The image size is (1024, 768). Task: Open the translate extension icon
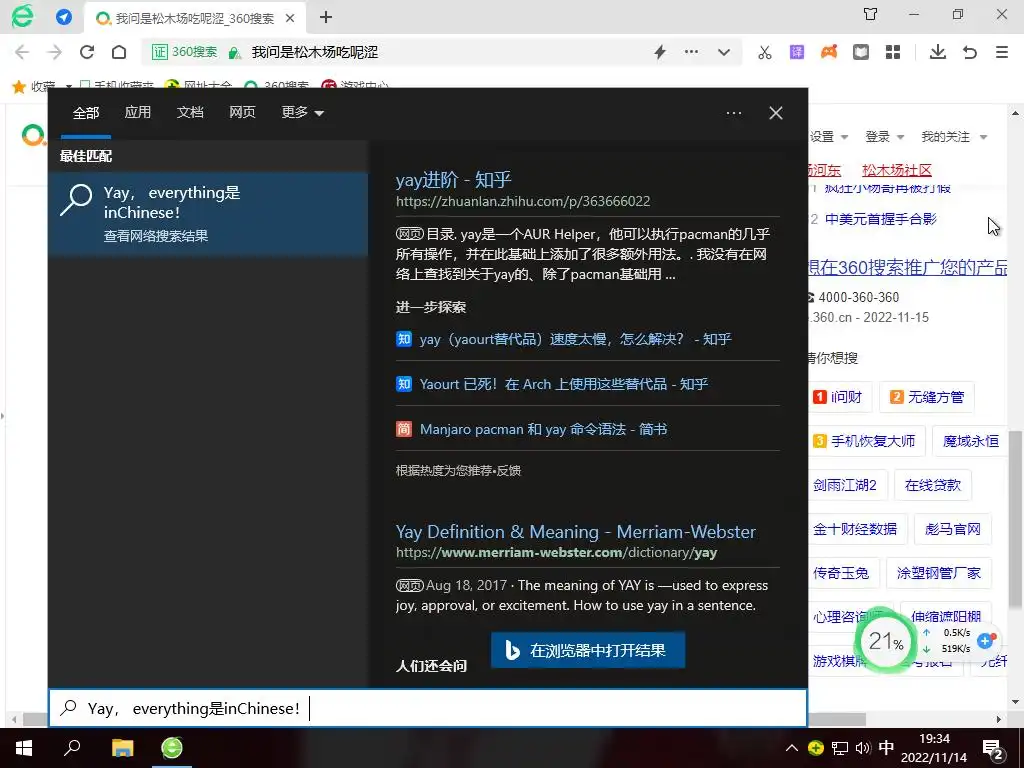[x=797, y=52]
